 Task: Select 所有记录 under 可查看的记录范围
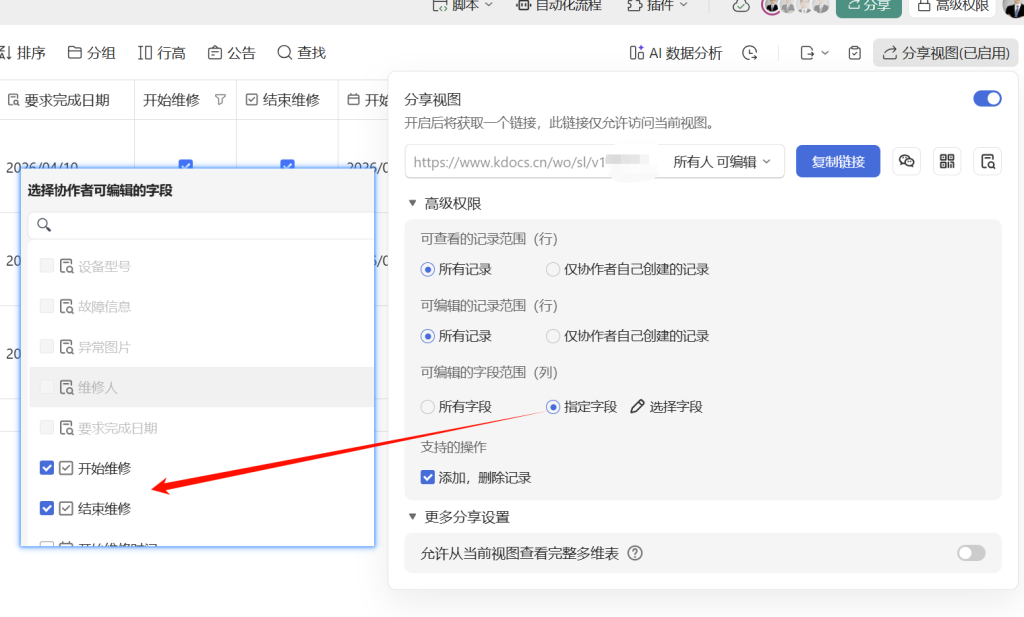pos(428,270)
